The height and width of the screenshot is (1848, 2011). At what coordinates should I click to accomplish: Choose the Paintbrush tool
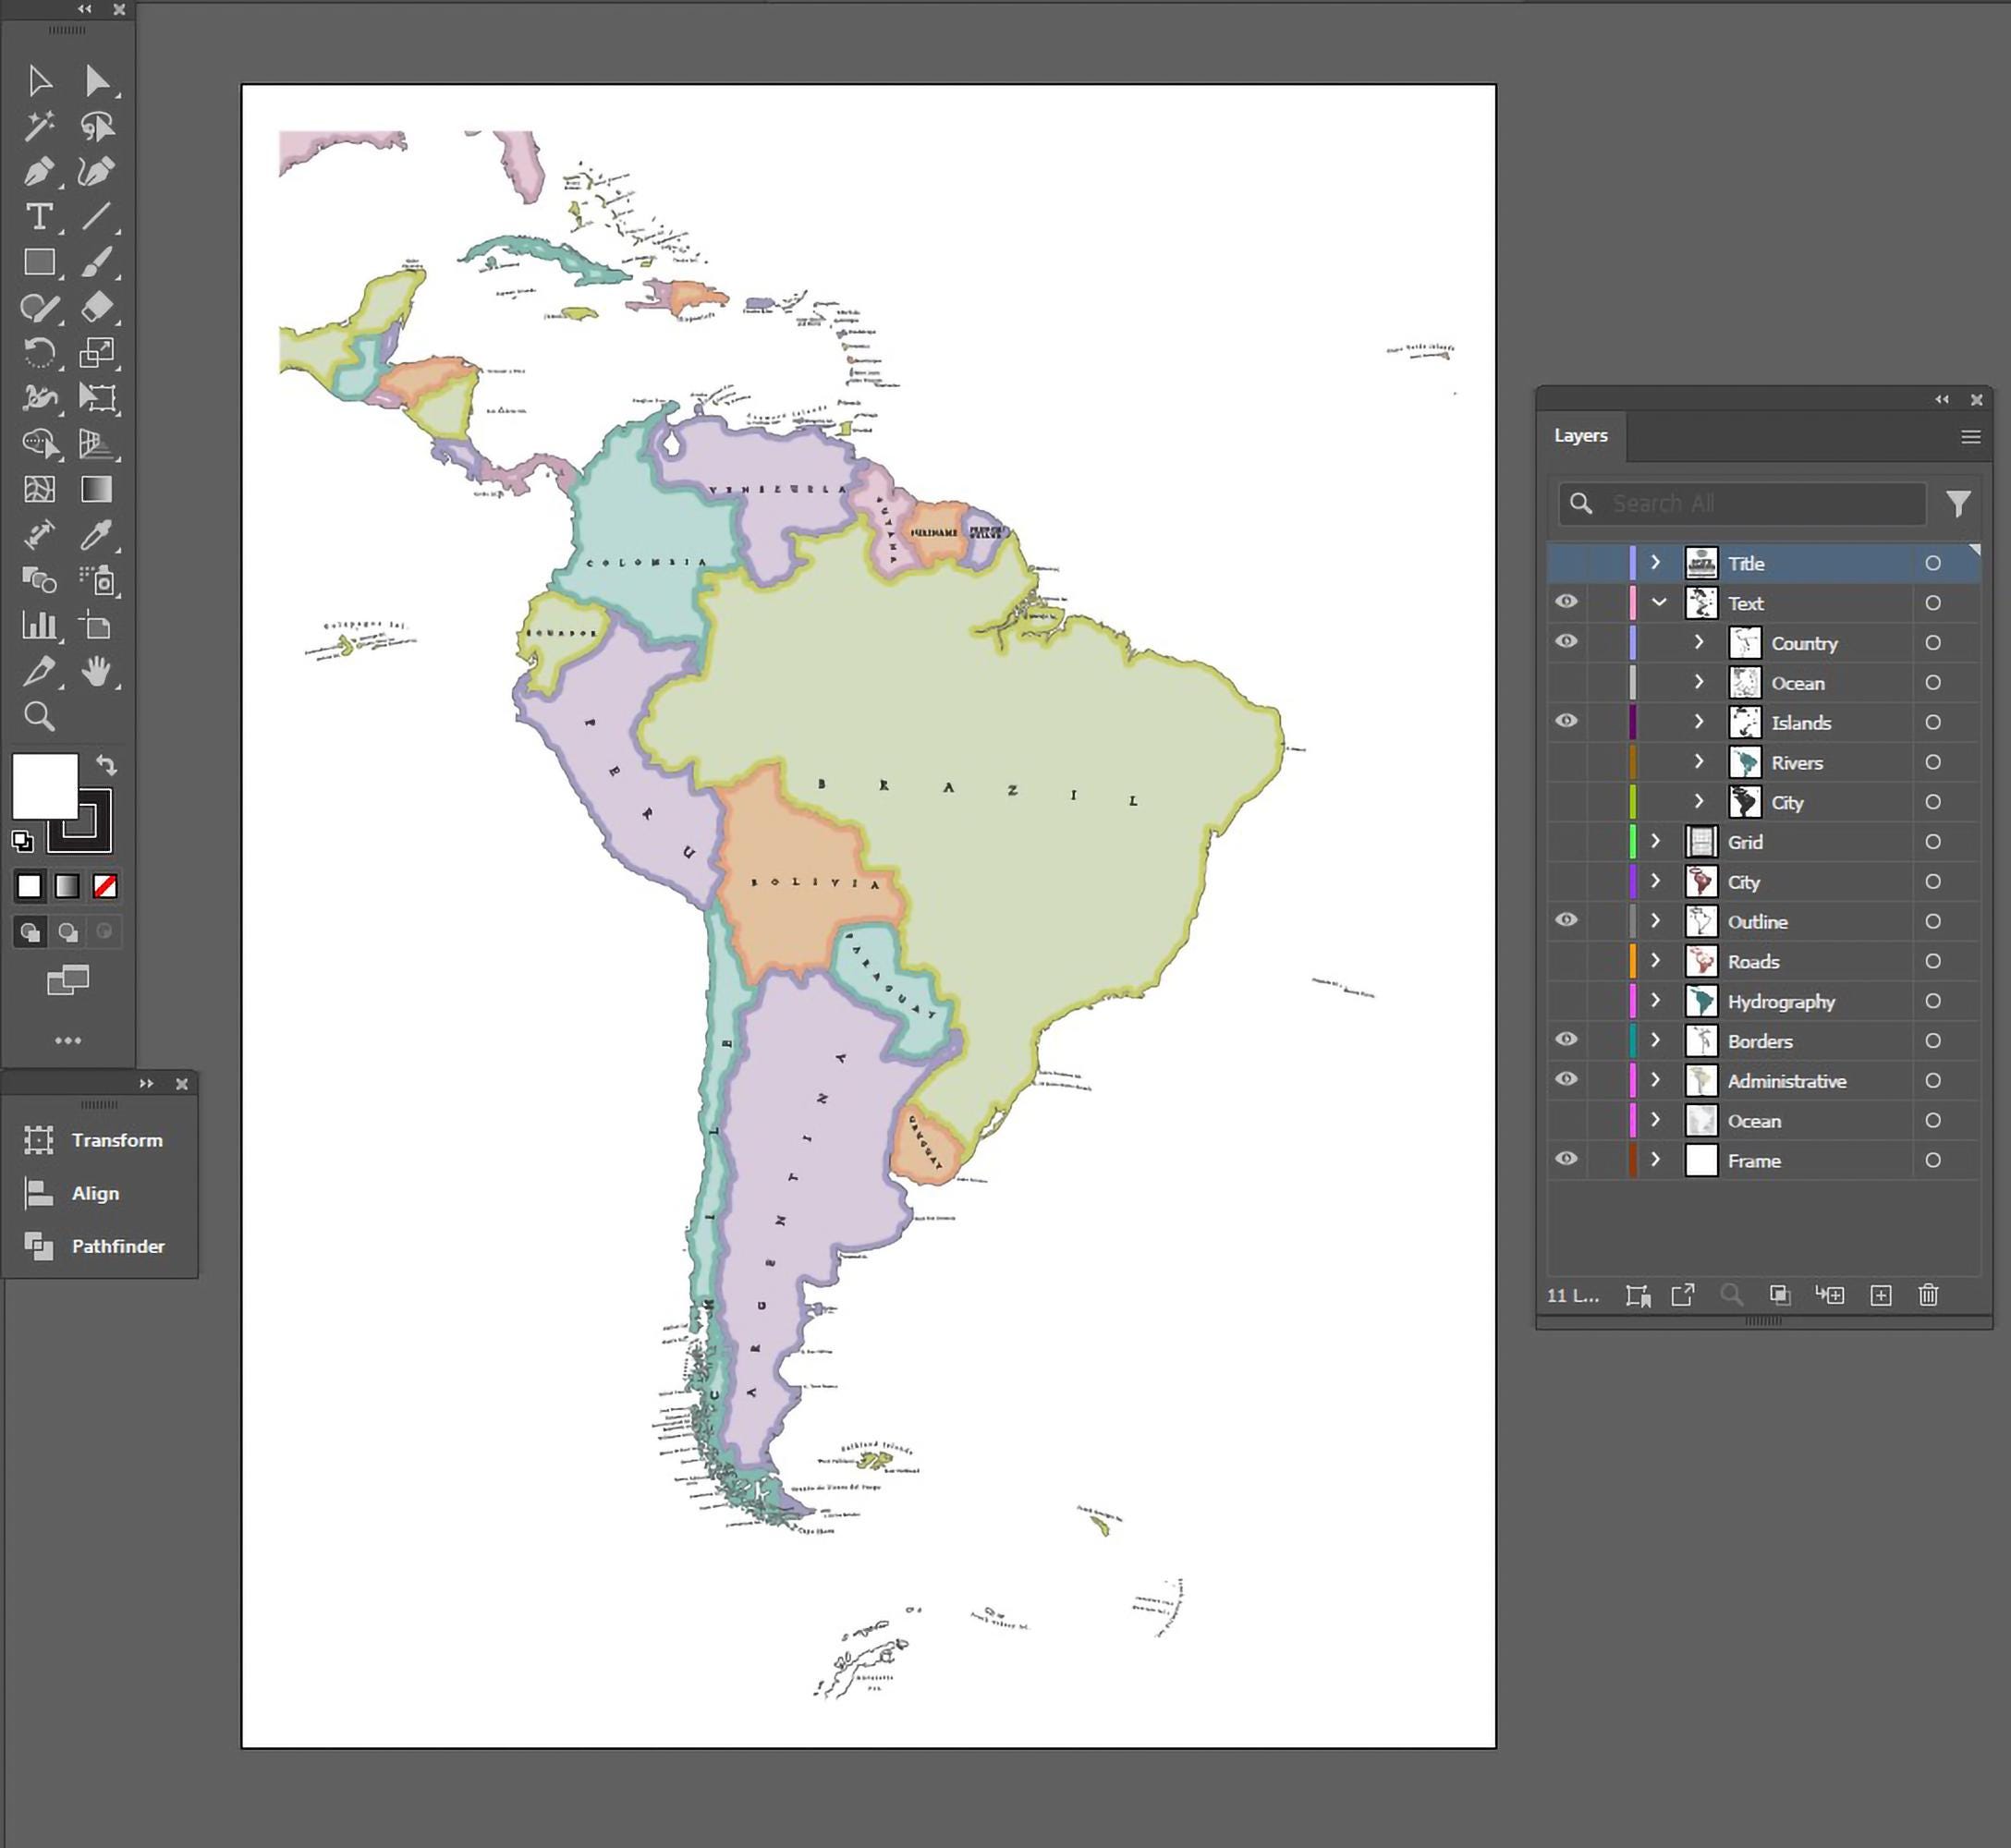(97, 262)
